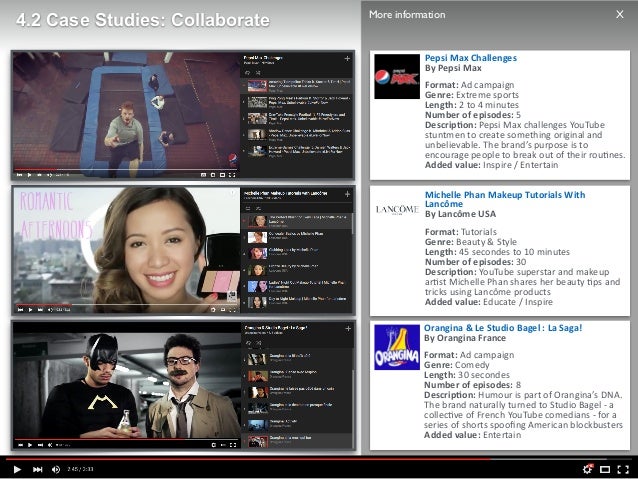Toggle theater mode in main player
The width and height of the screenshot is (638, 479).
tap(605, 468)
